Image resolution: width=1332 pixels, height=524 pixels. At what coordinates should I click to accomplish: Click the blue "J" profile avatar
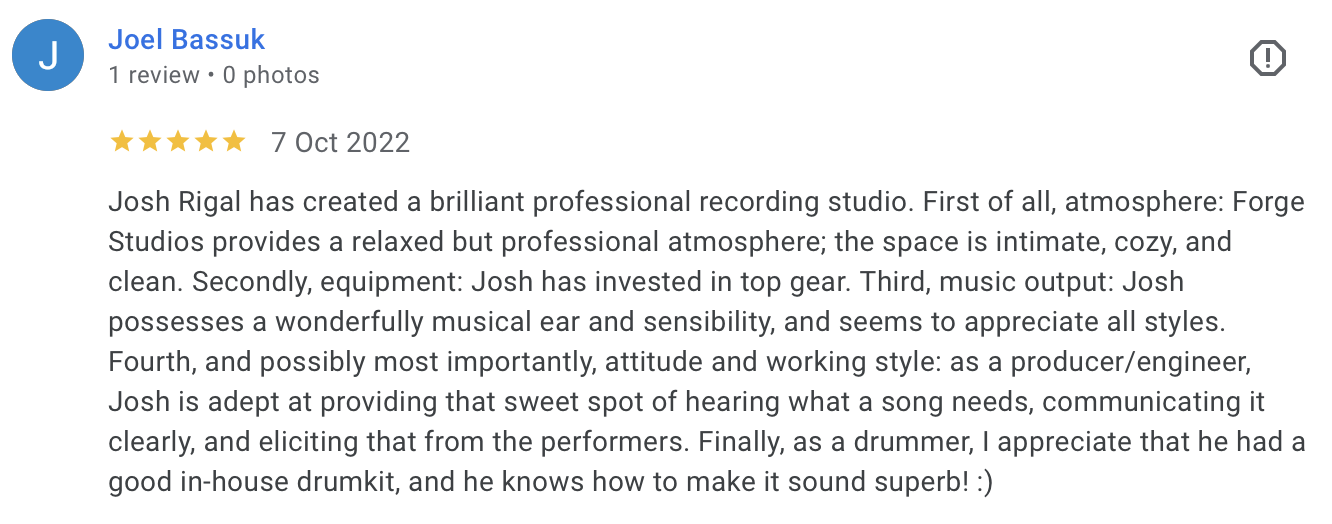47,56
